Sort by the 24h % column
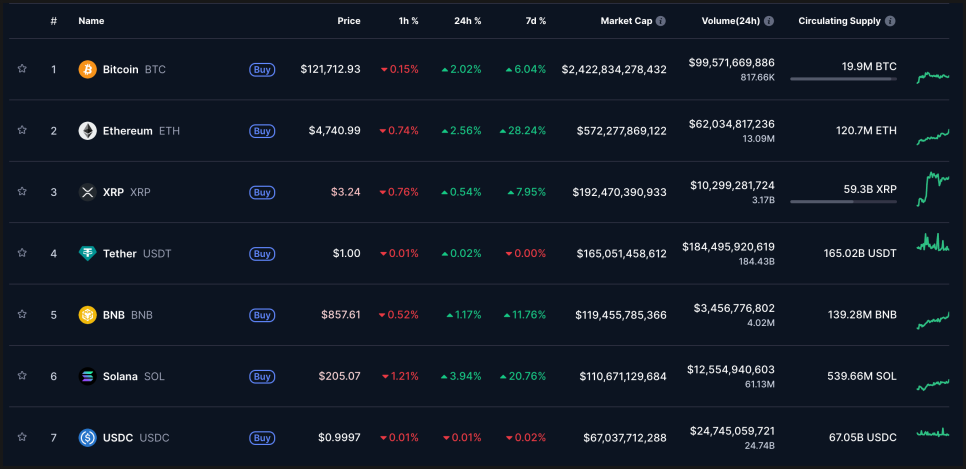Image resolution: width=966 pixels, height=469 pixels. click(468, 21)
